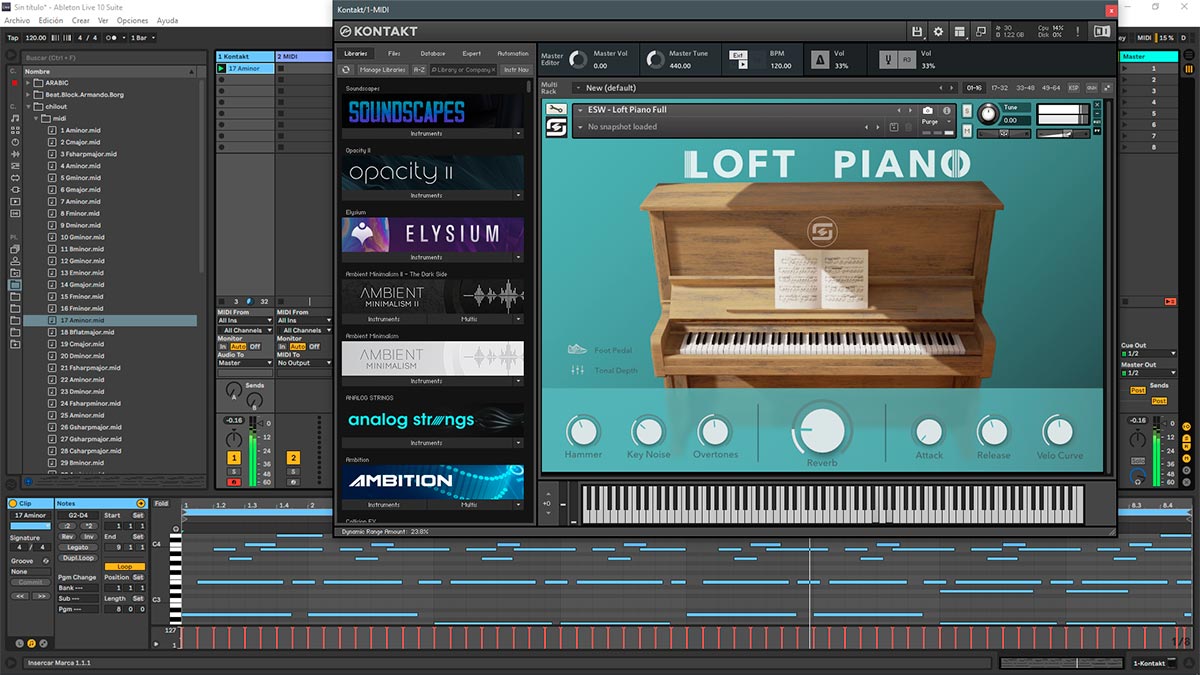Image resolution: width=1200 pixels, height=675 pixels.
Task: Mute the Loft Piano instrument with M button
Action: click(965, 129)
